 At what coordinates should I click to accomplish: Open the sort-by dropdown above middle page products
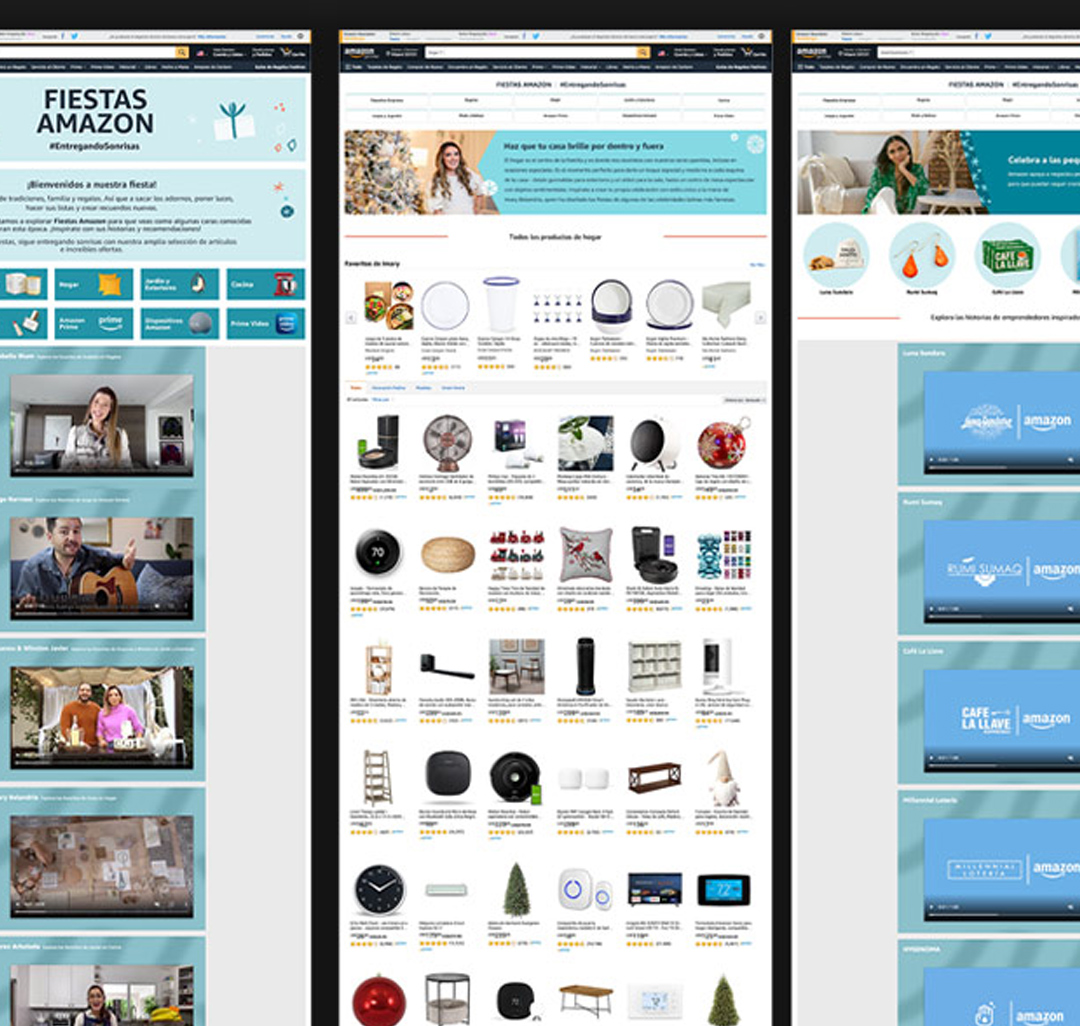[x=744, y=400]
